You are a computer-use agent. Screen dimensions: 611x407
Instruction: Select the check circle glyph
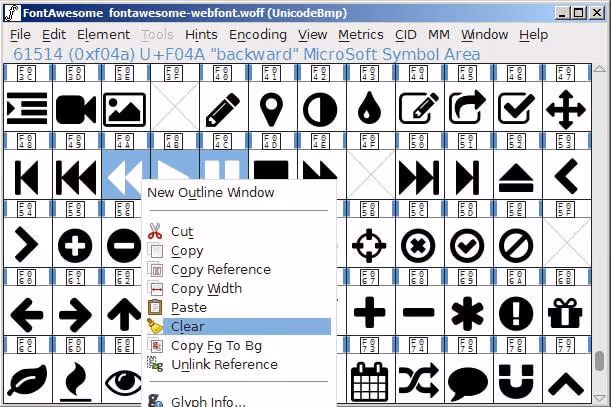coord(467,246)
